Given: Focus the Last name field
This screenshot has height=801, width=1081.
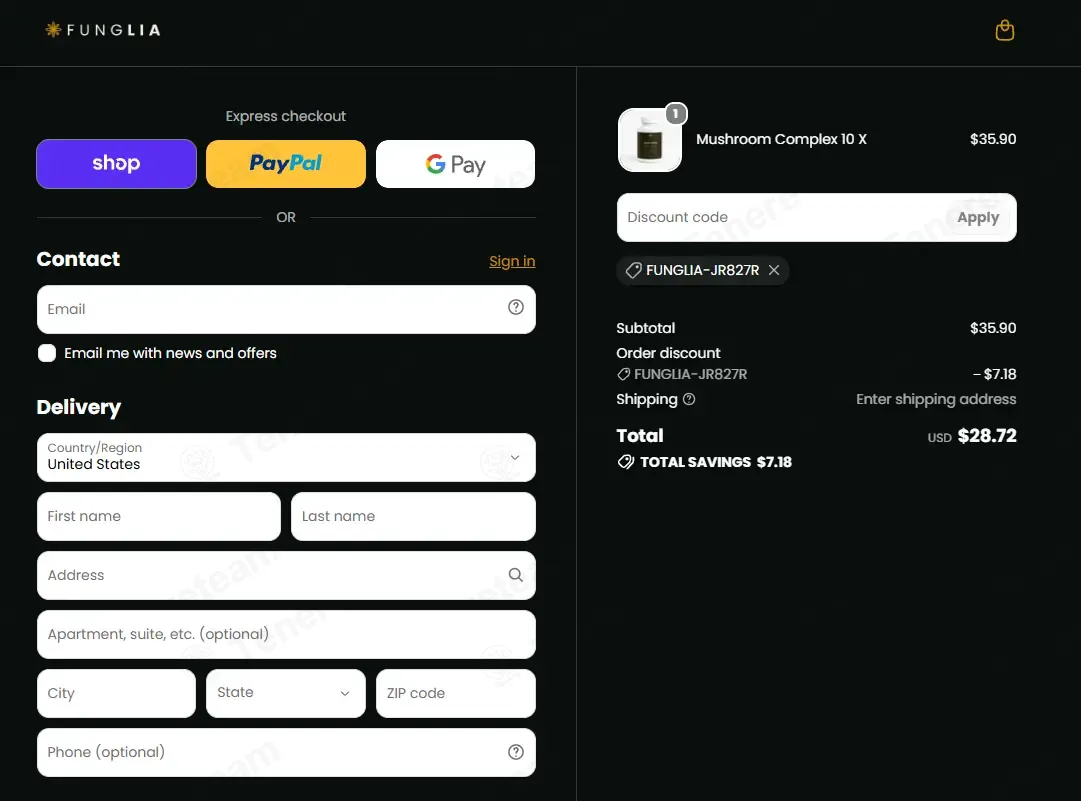Looking at the screenshot, I should 413,516.
